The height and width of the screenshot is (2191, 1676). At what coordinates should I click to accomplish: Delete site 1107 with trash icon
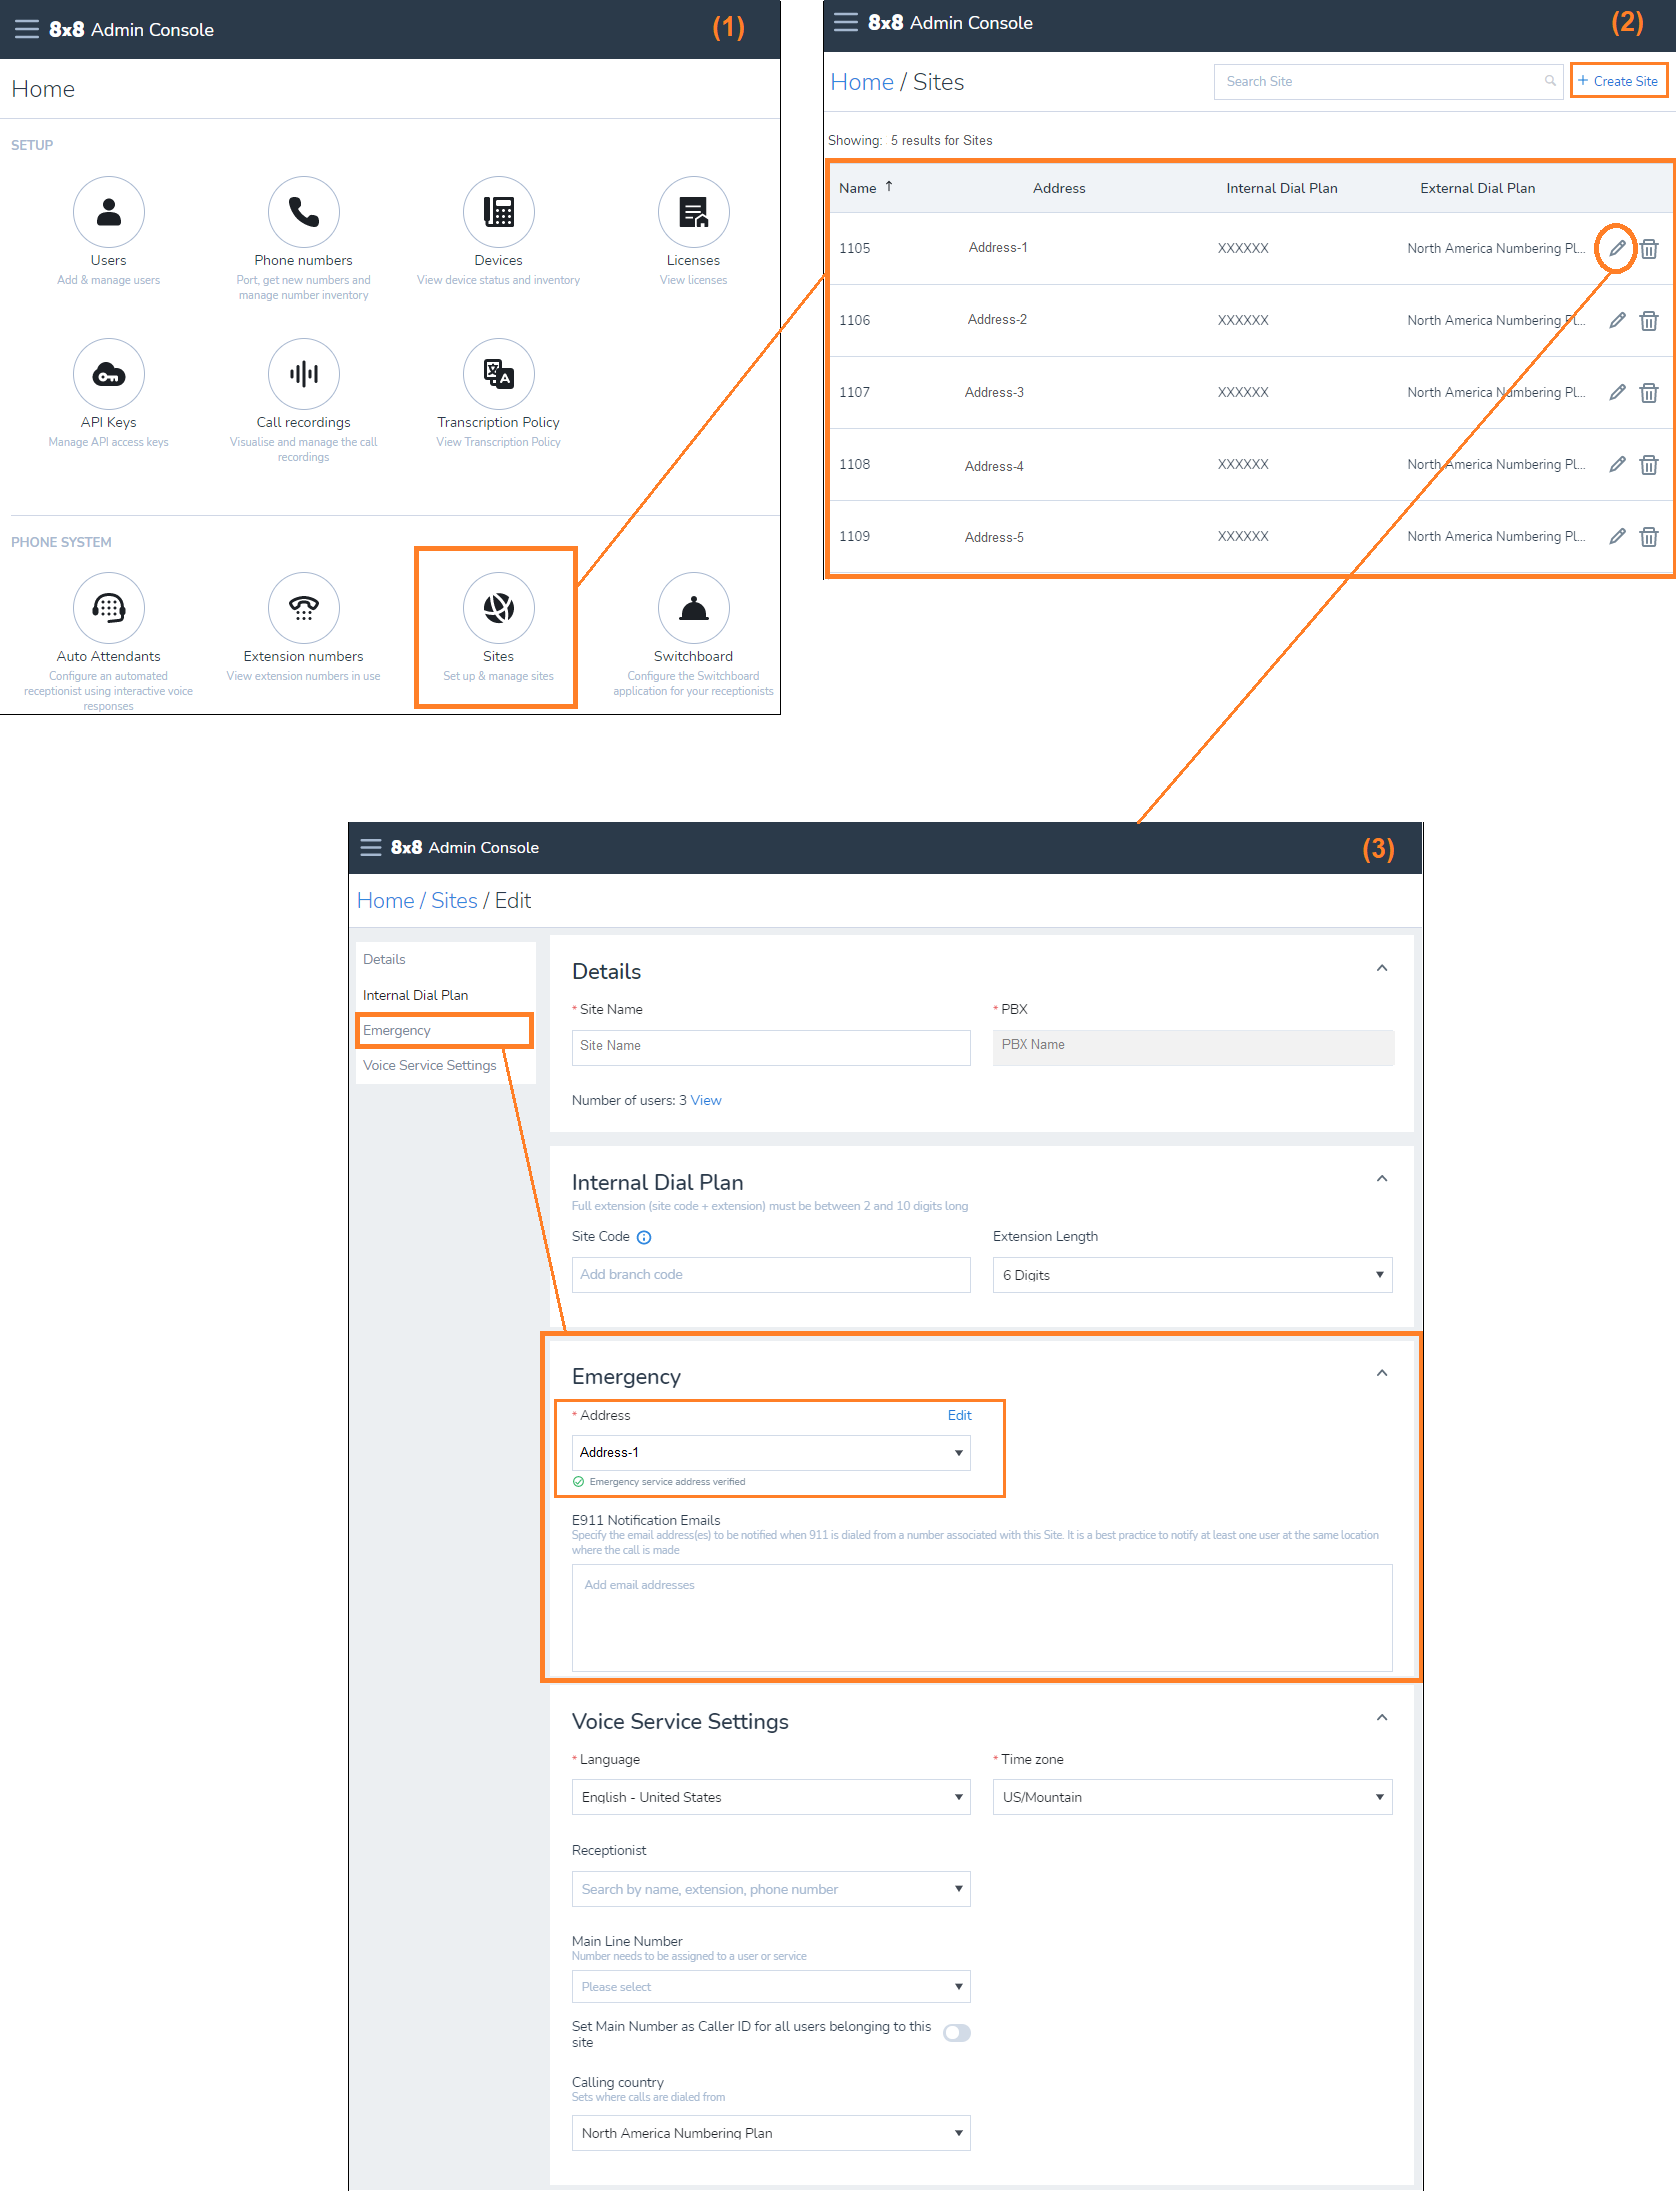click(1648, 393)
